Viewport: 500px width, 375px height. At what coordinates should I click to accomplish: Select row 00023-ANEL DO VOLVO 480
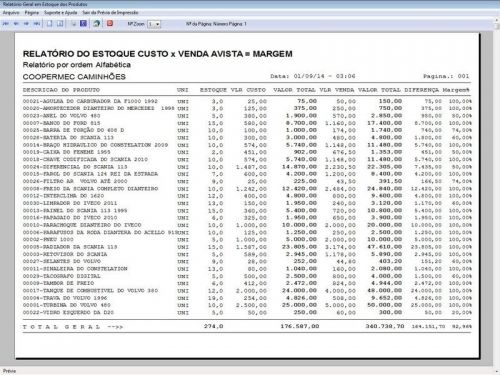[247, 116]
